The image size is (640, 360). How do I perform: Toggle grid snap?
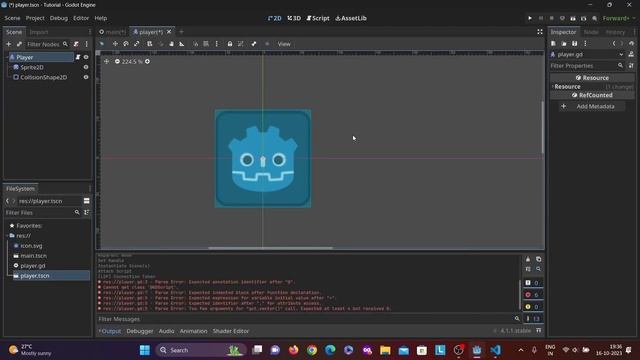[x=206, y=44]
